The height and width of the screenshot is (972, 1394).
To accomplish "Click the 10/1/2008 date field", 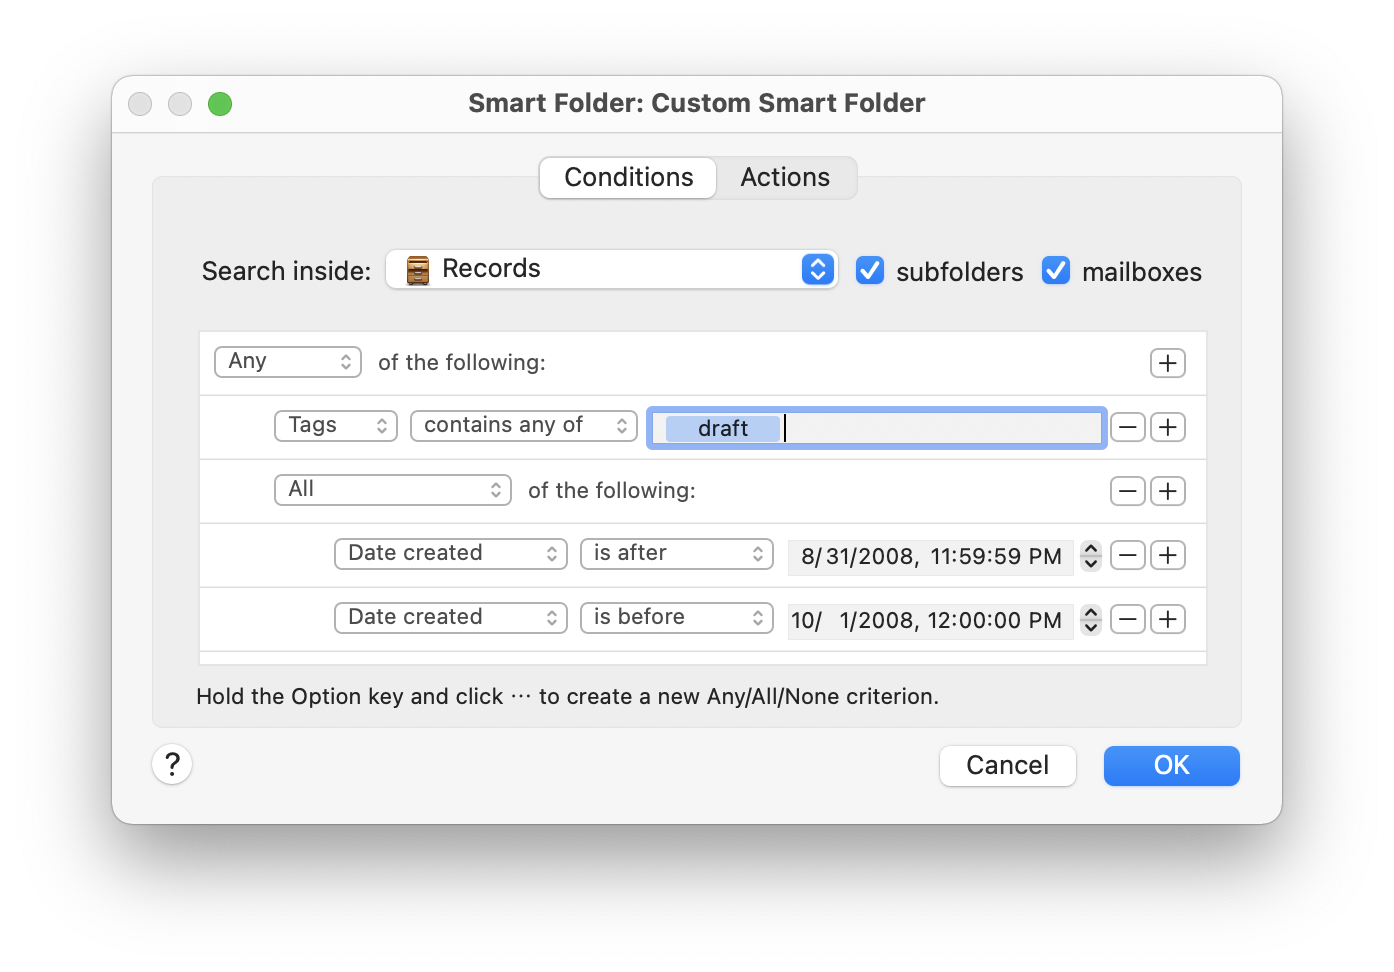I will (x=930, y=620).
